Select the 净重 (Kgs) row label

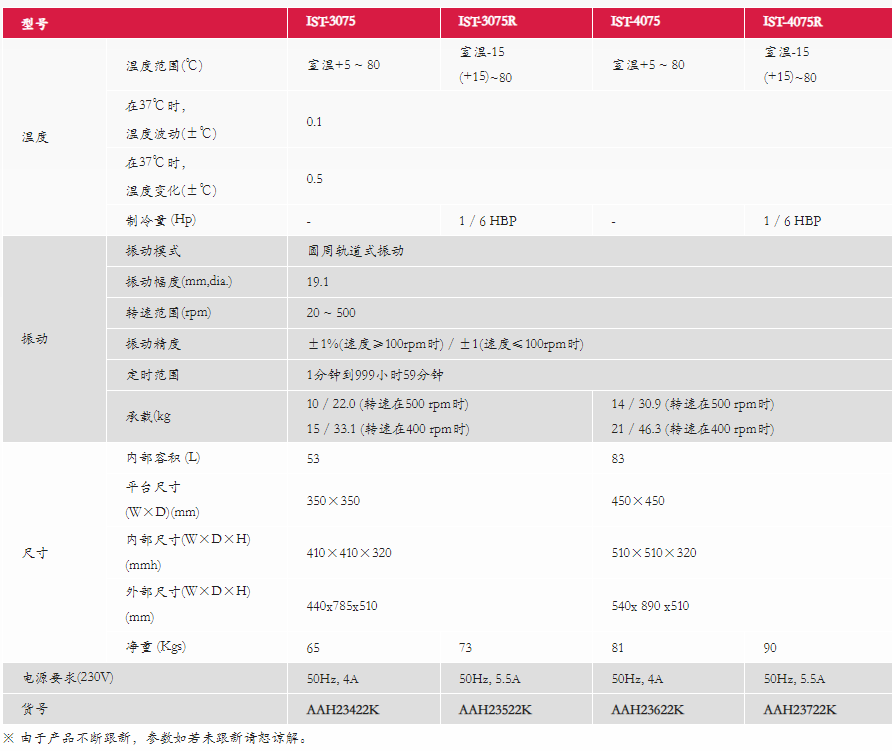(x=156, y=648)
